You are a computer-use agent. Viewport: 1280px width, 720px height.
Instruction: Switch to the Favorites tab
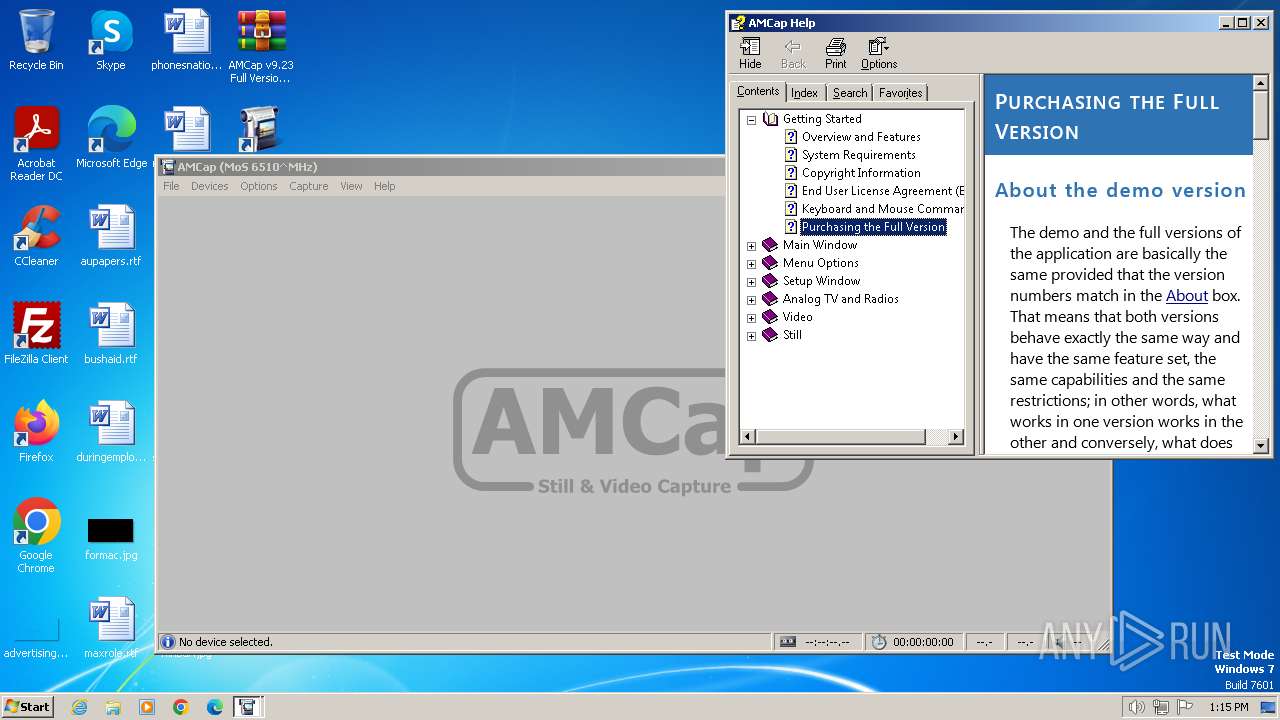[900, 93]
